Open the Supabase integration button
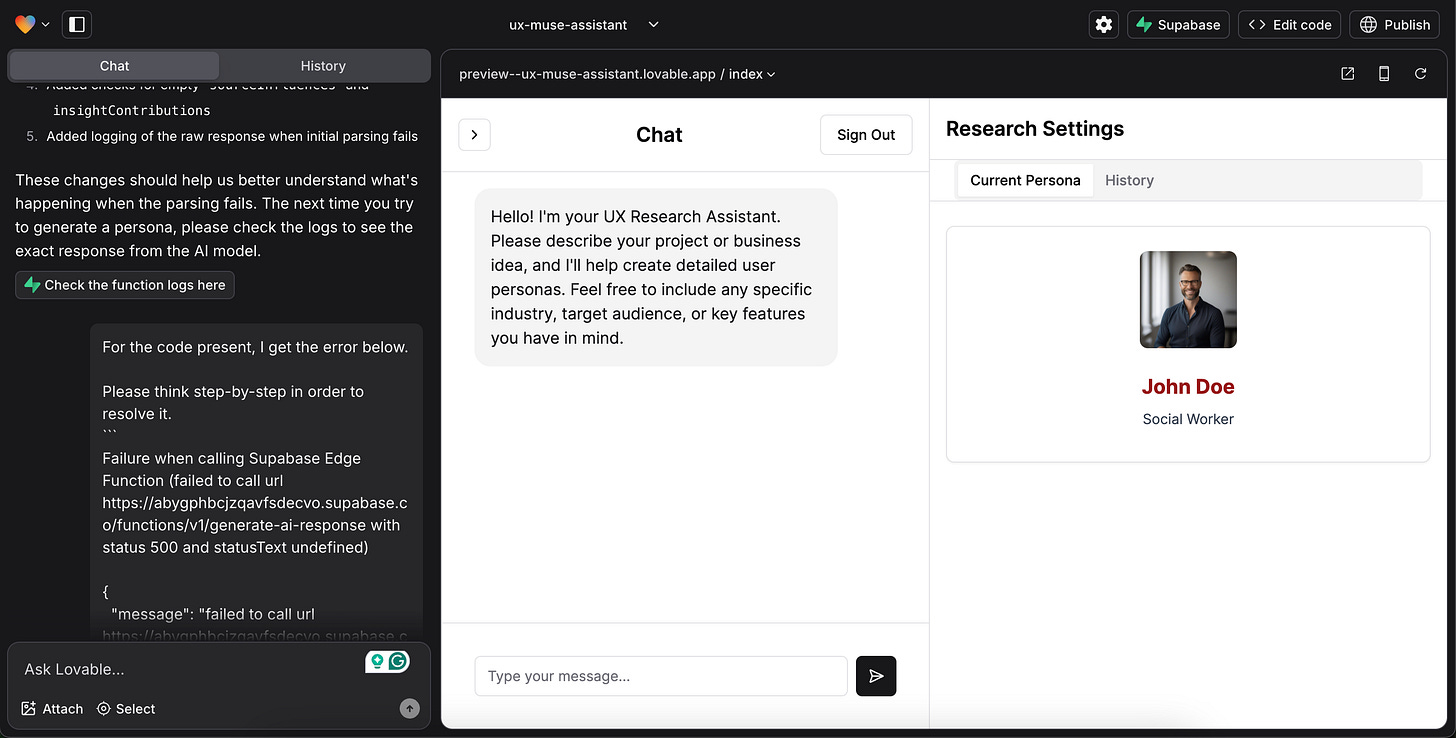This screenshot has height=738, width=1456. (1179, 25)
